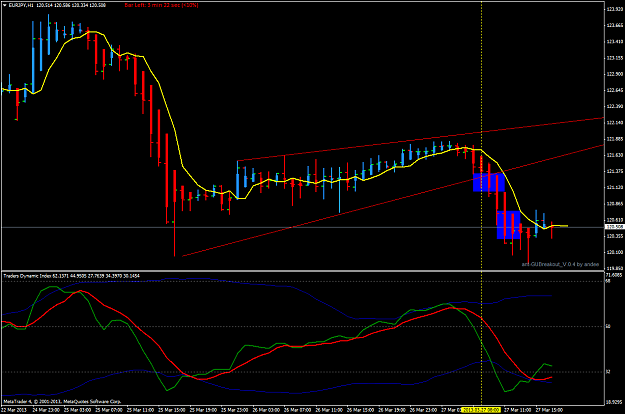Click the MetaTrader 4 MetaQuotes copyright text
This screenshot has height=414, width=625.
click(x=62, y=402)
